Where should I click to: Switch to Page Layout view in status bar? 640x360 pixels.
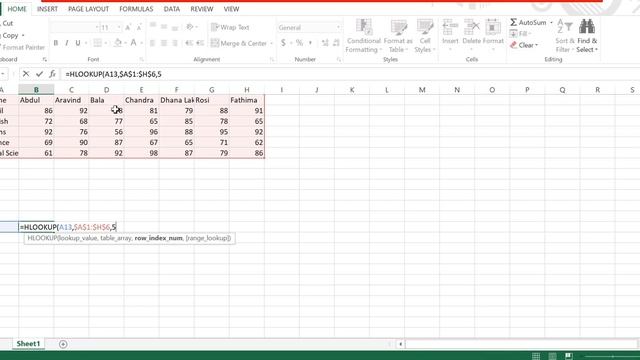tap(552, 356)
